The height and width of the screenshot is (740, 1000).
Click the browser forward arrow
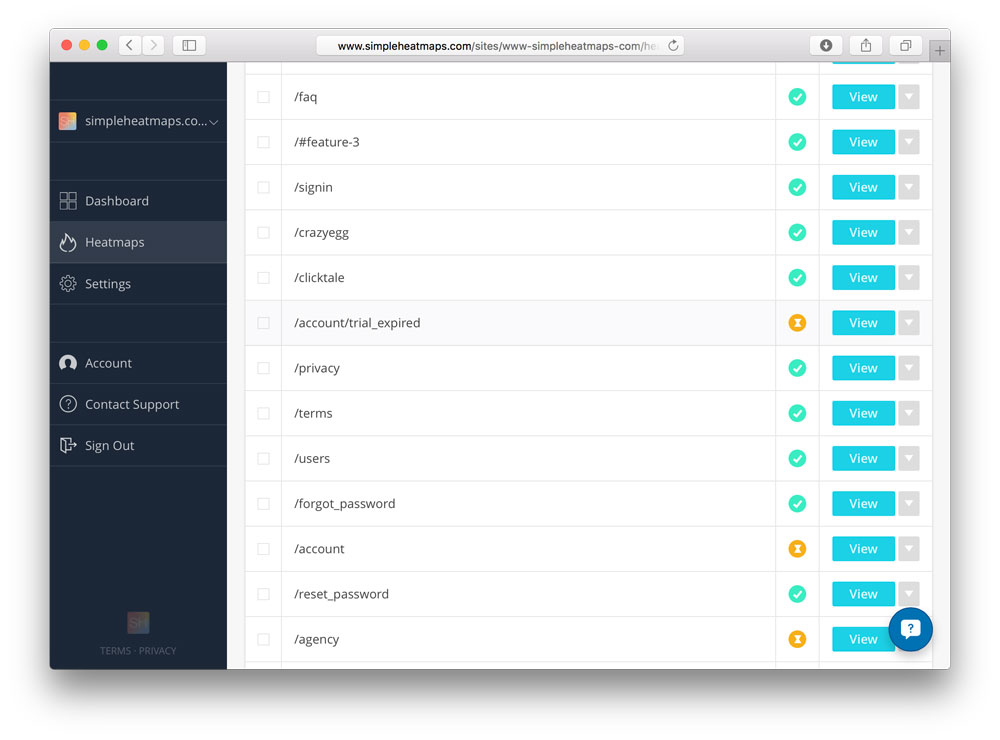coord(153,45)
